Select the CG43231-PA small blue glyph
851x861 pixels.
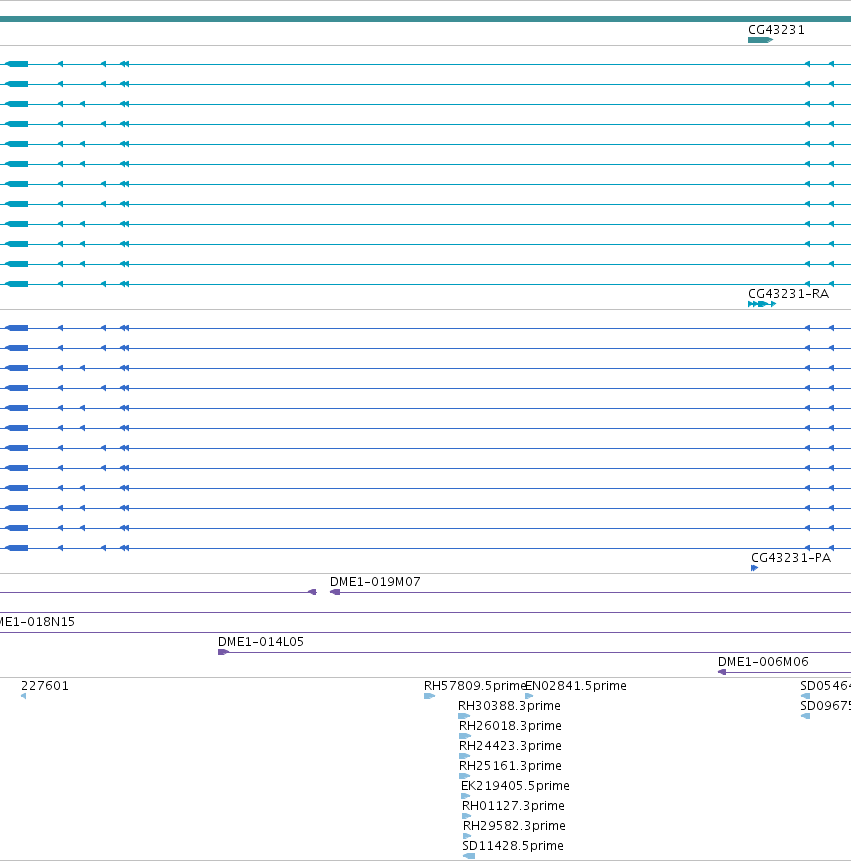tap(754, 568)
